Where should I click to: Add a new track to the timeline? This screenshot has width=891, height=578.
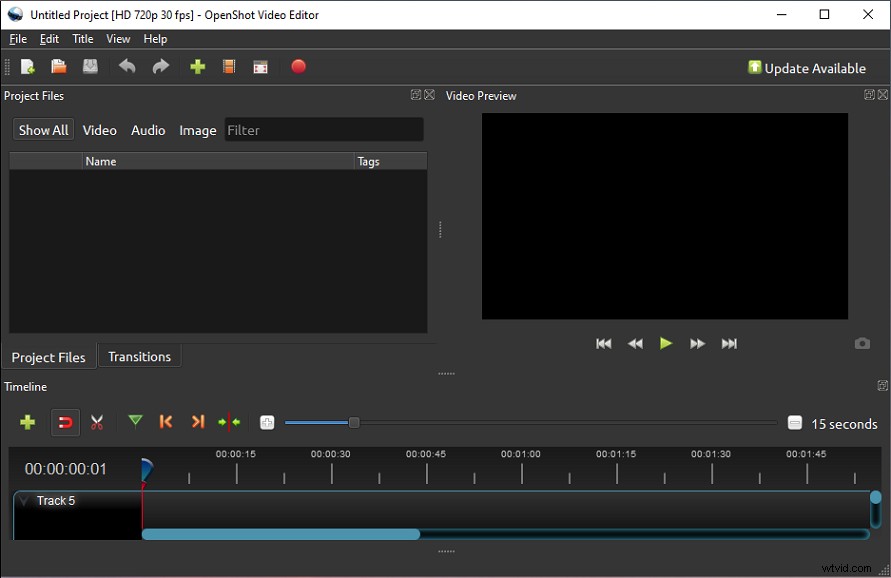[x=27, y=422]
